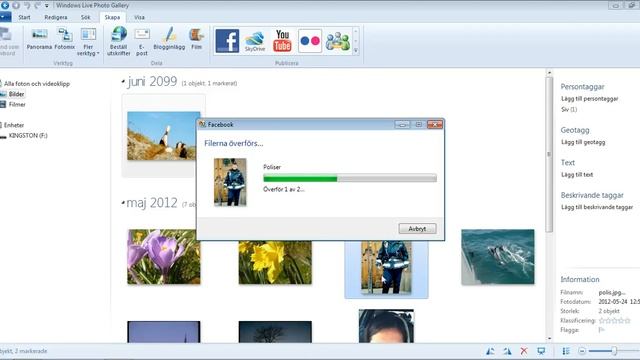
Task: Select the dark tree photo thumbnail
Action: [x=275, y=332]
